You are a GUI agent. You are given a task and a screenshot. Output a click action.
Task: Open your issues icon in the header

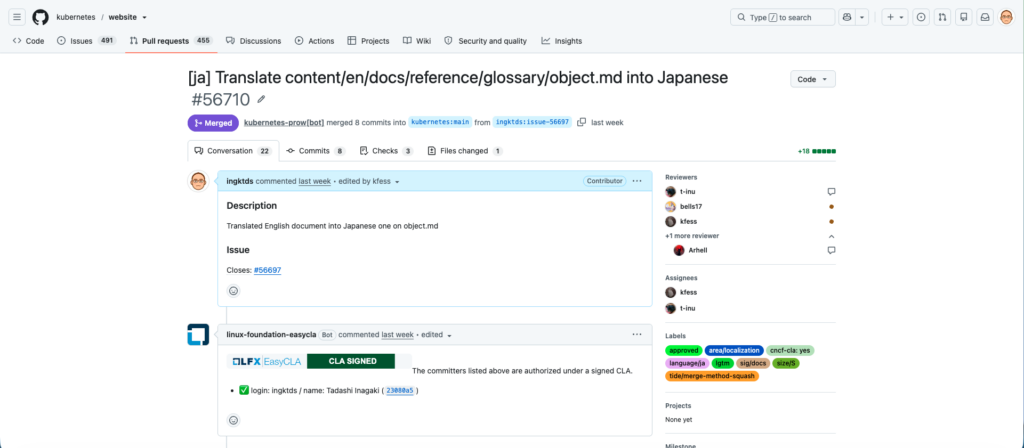pyautogui.click(x=921, y=17)
